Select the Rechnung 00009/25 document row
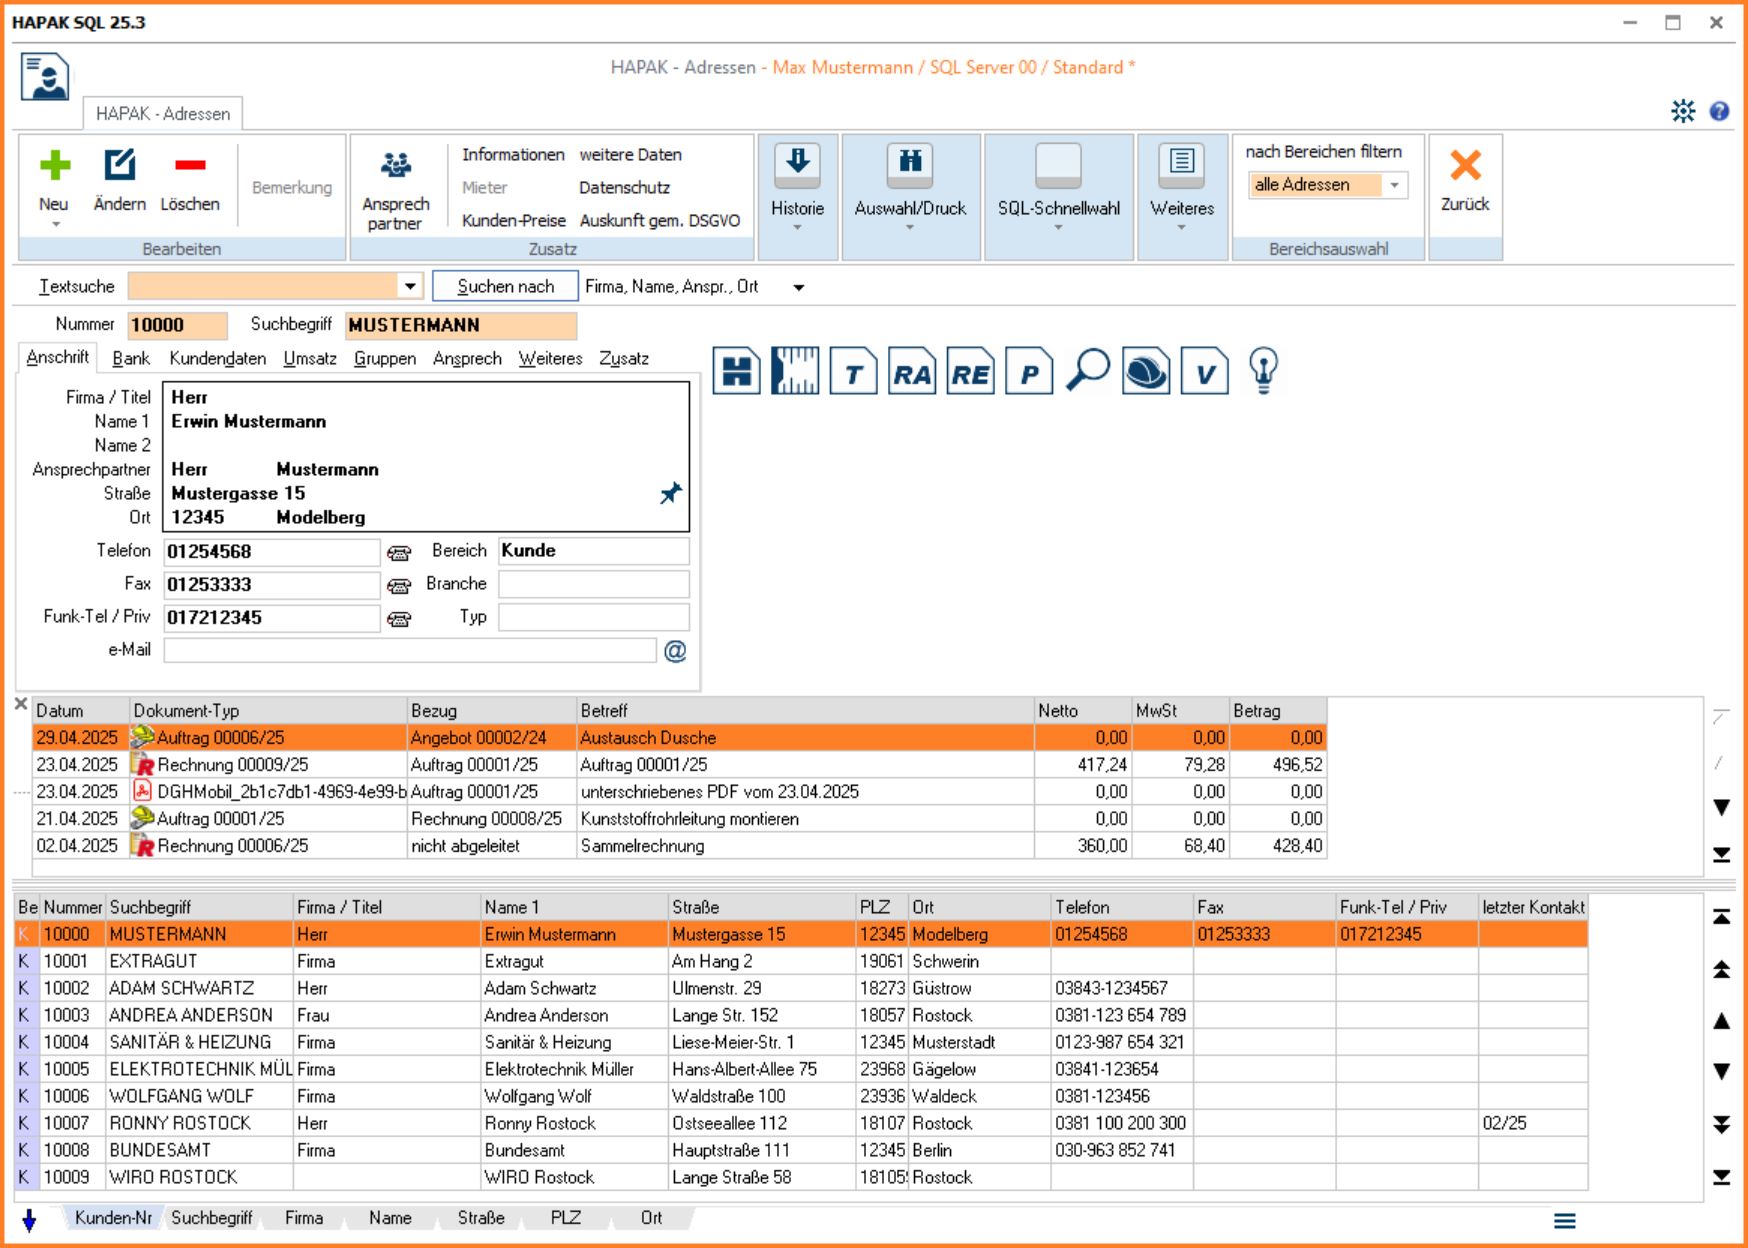The width and height of the screenshot is (1748, 1248). [232, 765]
